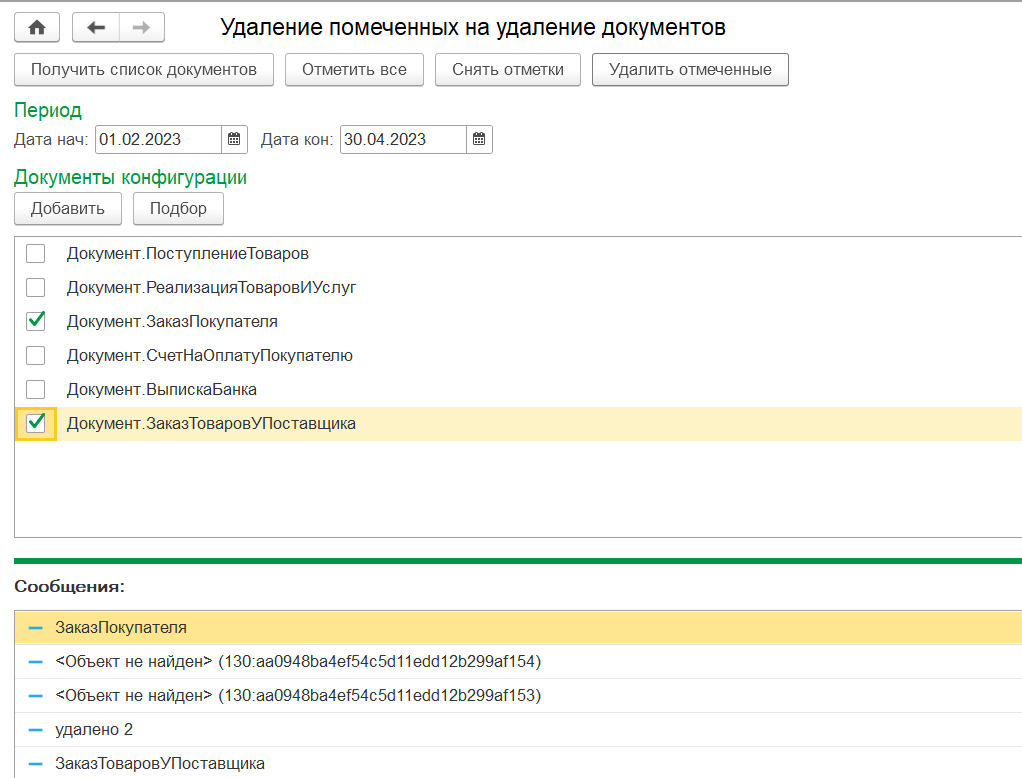Open calendar picker for end date
Screen dimensions: 1022x778
coord(479,139)
